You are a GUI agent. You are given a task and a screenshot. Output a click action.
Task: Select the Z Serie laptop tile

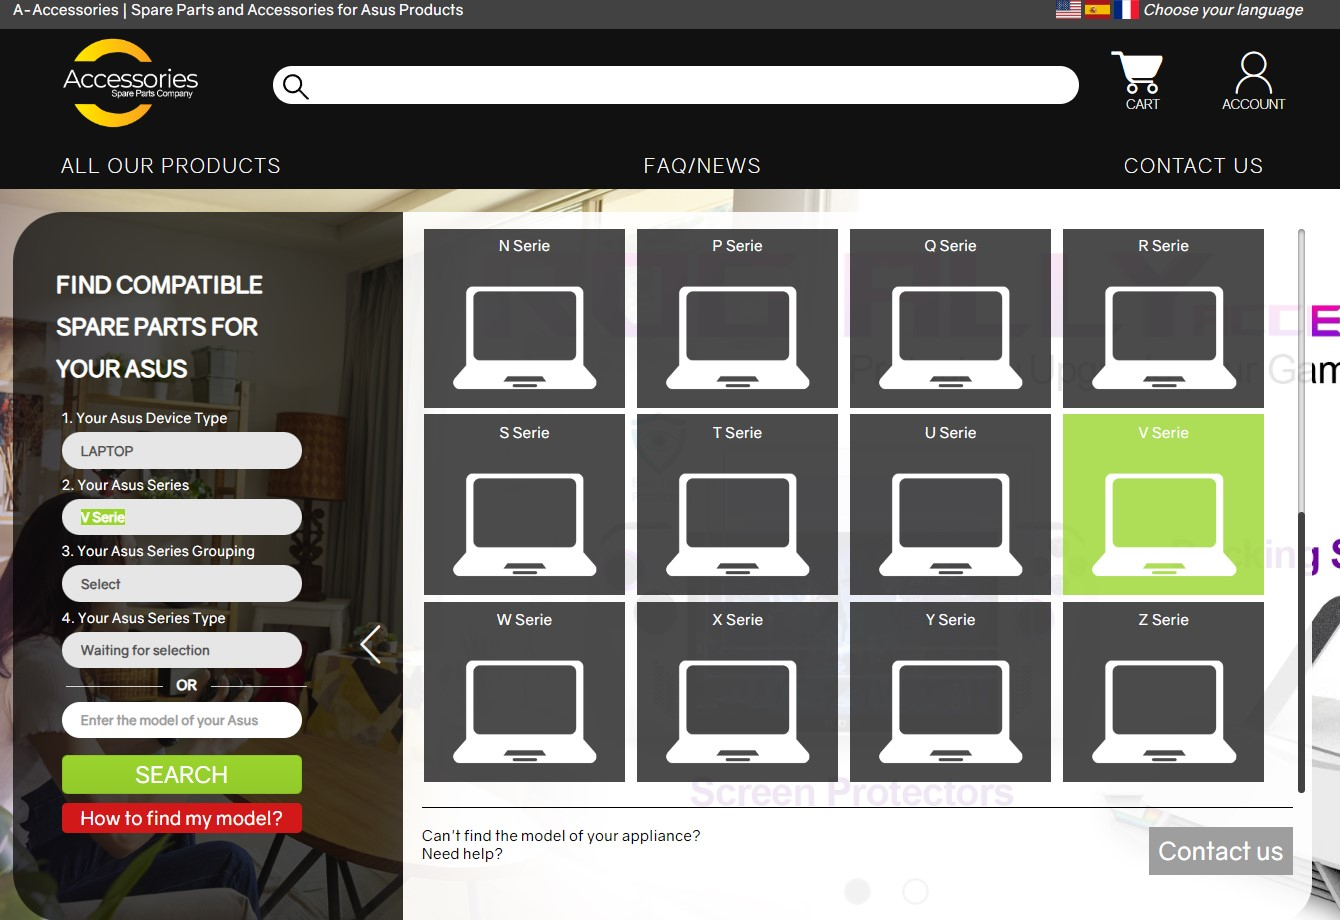click(1163, 692)
